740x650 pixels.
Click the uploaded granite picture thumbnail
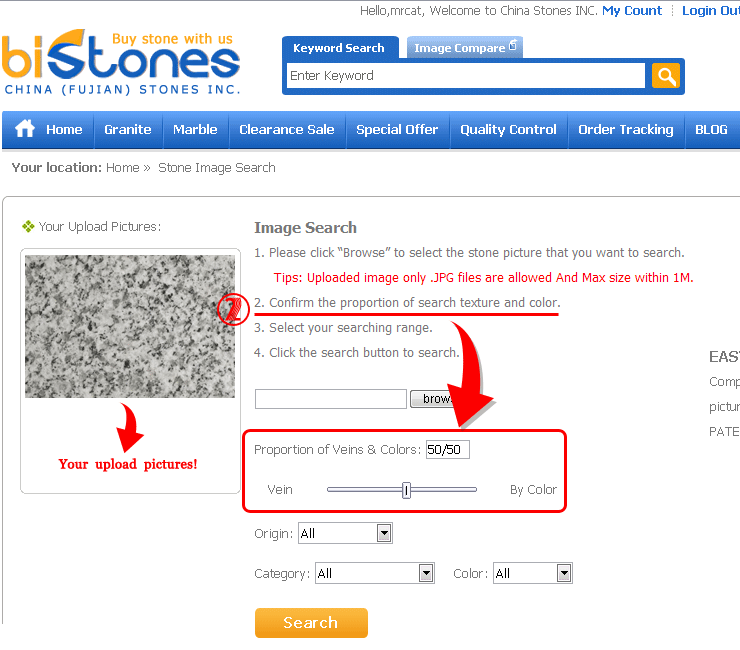[130, 326]
